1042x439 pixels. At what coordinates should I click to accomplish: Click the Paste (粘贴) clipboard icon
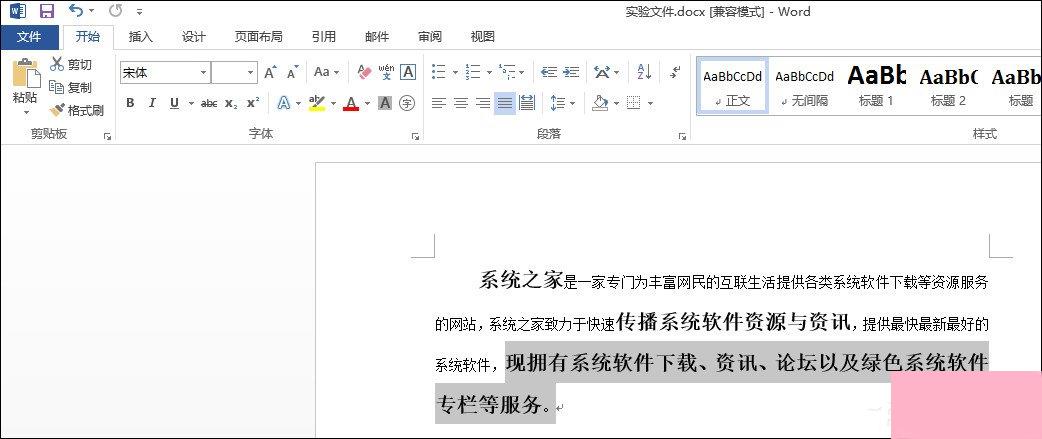point(26,73)
